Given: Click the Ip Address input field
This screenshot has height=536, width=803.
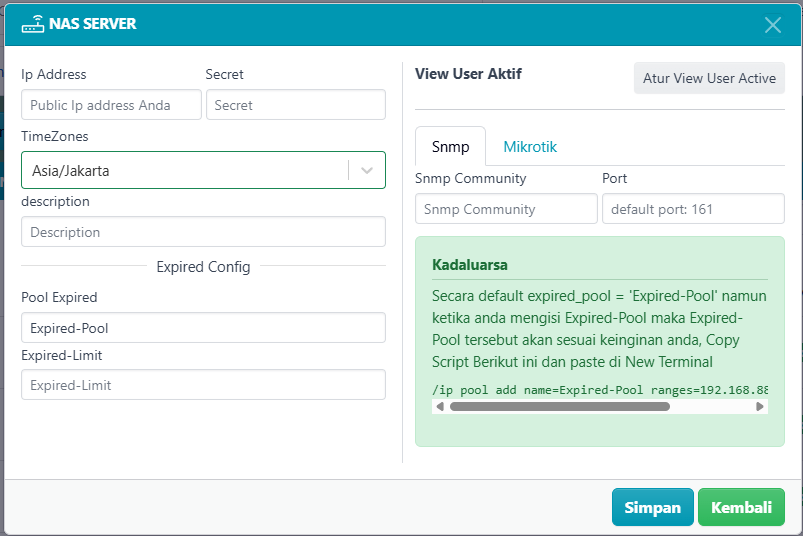Looking at the screenshot, I should [x=111, y=105].
